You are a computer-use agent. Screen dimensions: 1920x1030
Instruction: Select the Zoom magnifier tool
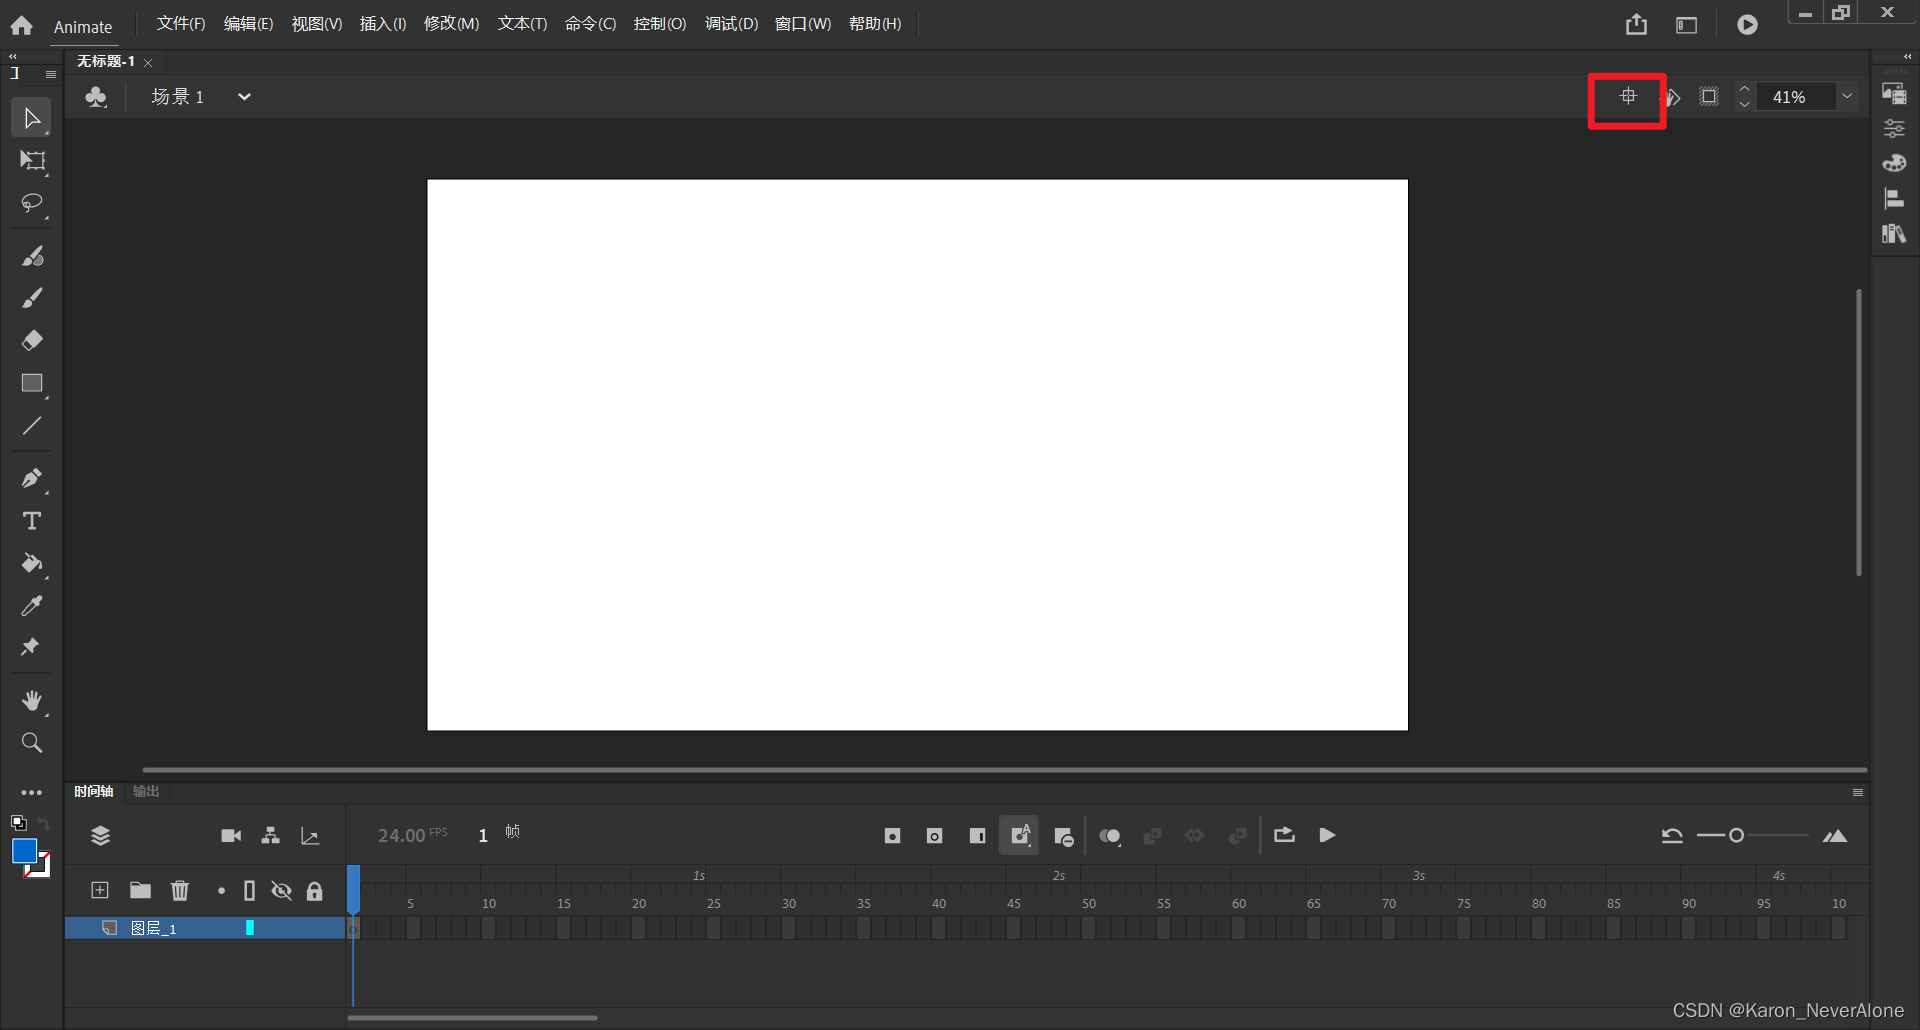[x=32, y=743]
